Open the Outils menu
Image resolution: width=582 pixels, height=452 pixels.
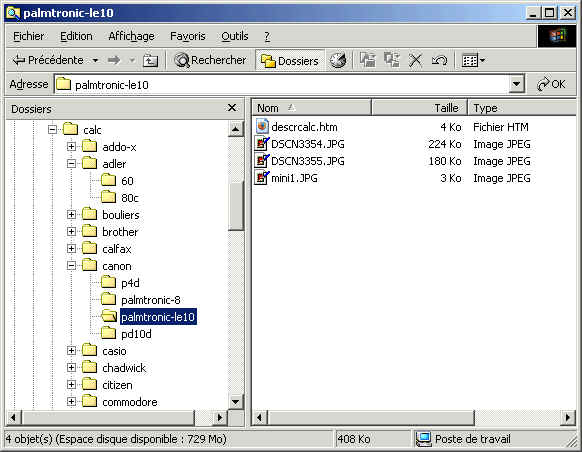point(235,36)
